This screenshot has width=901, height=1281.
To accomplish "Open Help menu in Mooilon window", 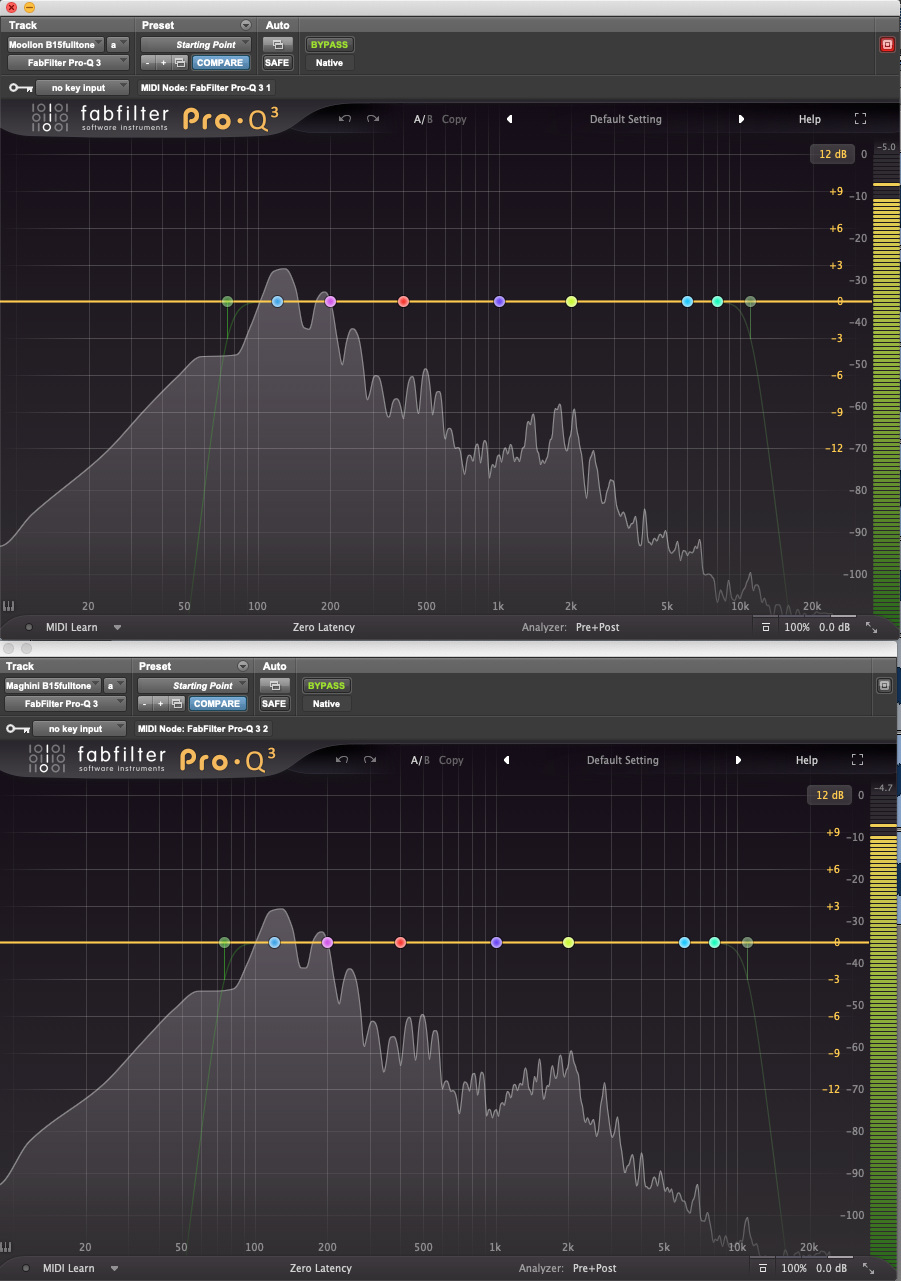I will tap(810, 119).
